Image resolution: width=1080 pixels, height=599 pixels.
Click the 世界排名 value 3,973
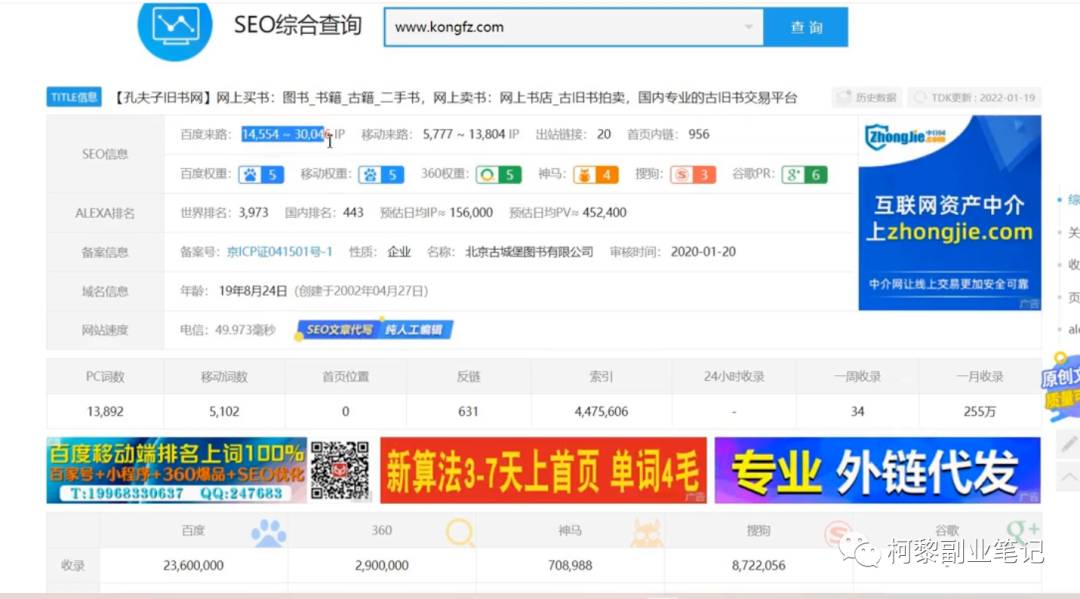[253, 213]
